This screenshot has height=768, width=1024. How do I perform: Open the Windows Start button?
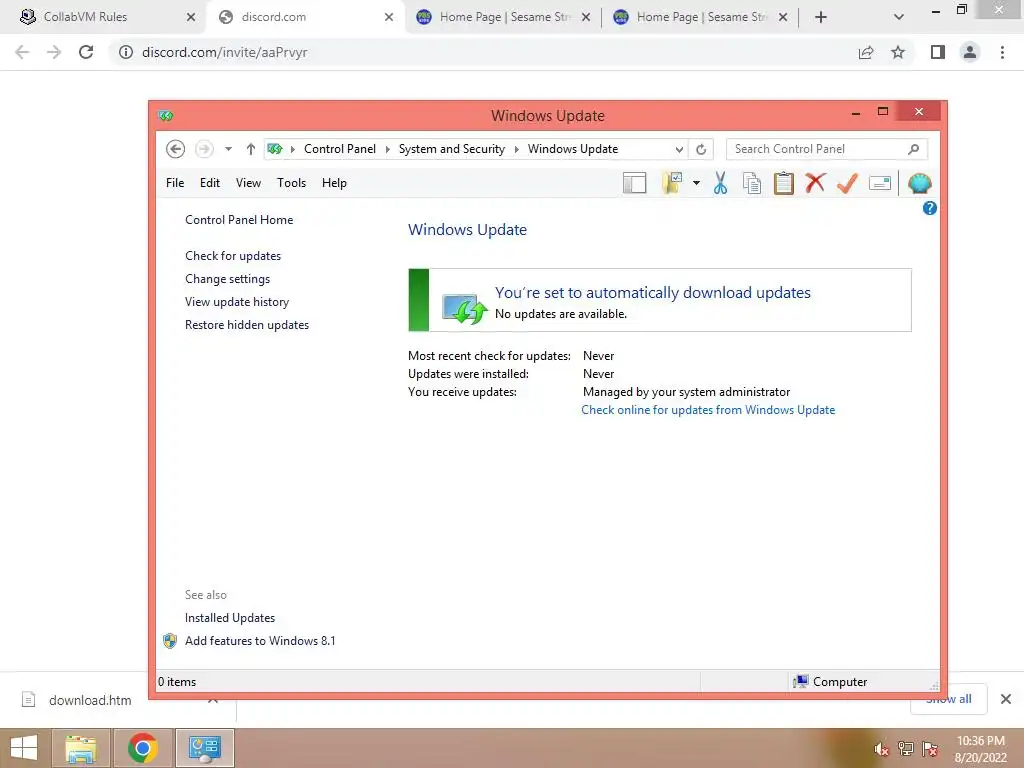pos(24,748)
